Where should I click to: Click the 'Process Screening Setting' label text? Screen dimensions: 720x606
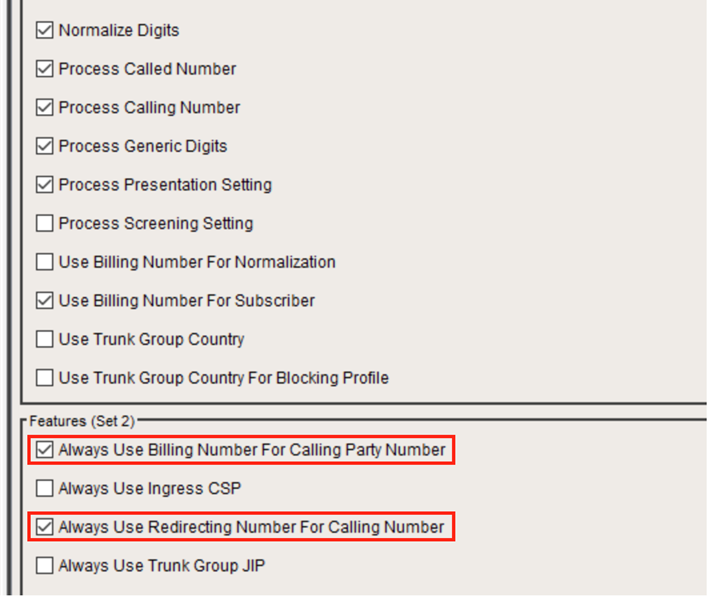click(x=156, y=224)
